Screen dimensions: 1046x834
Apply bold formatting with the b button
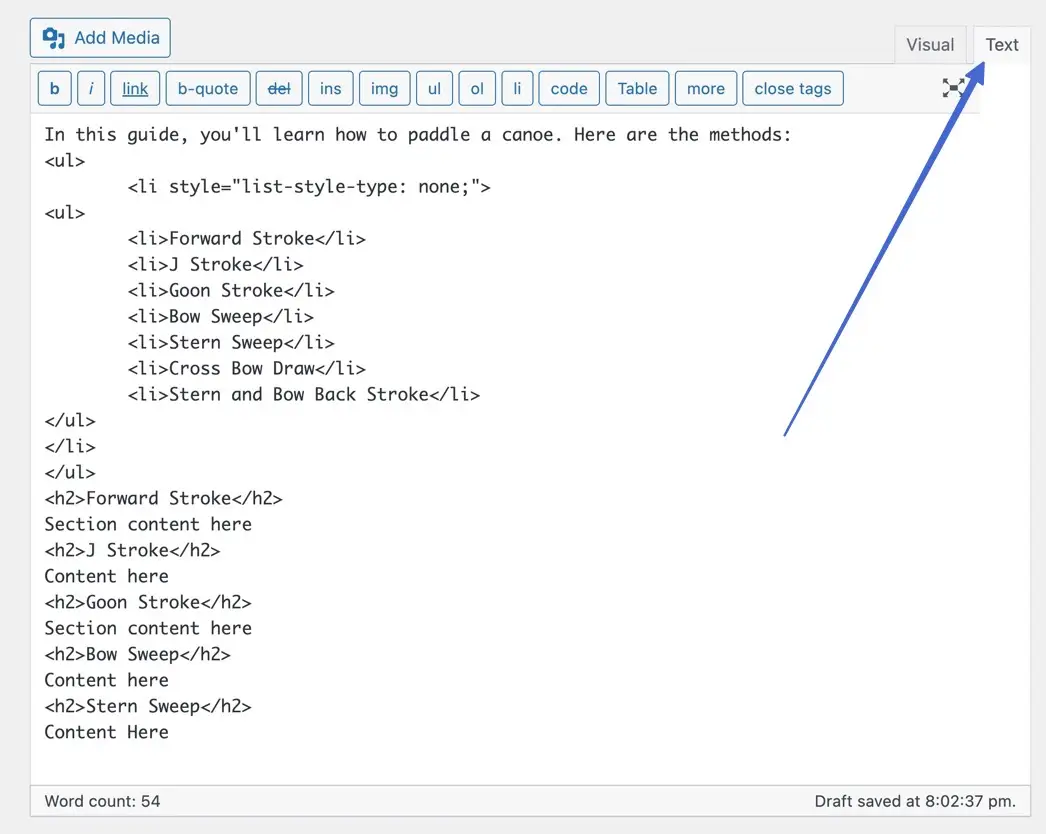click(x=54, y=88)
